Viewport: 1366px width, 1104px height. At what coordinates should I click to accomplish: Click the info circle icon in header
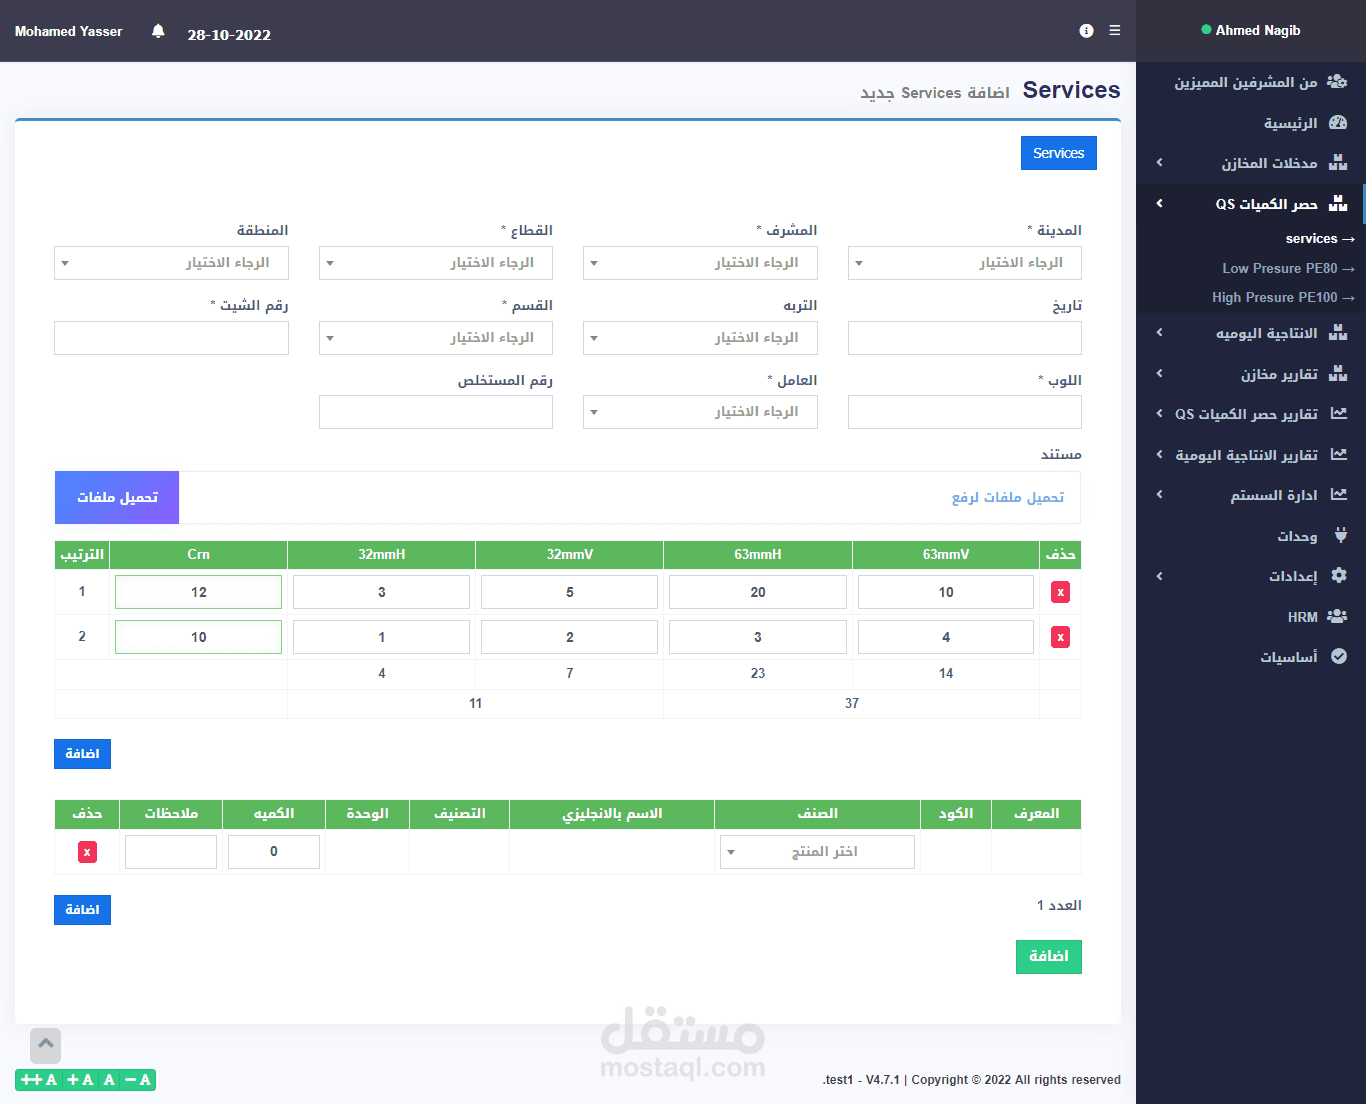pos(1086,31)
